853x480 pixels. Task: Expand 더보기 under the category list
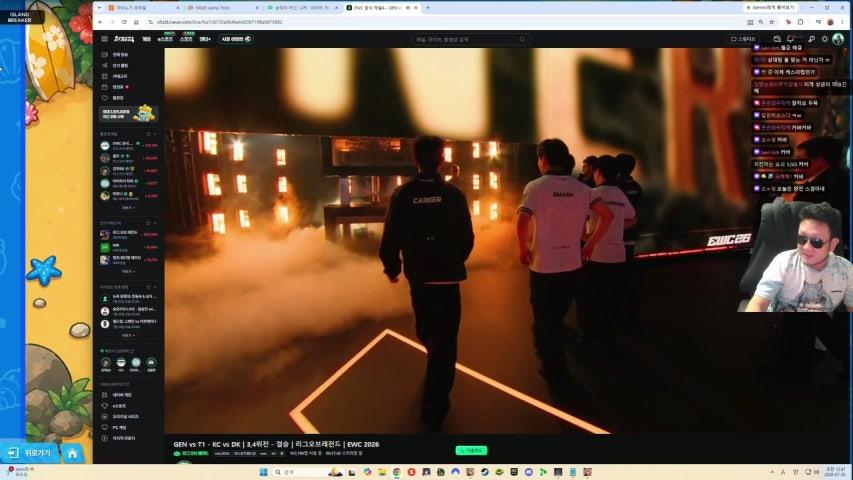pyautogui.click(x=128, y=272)
